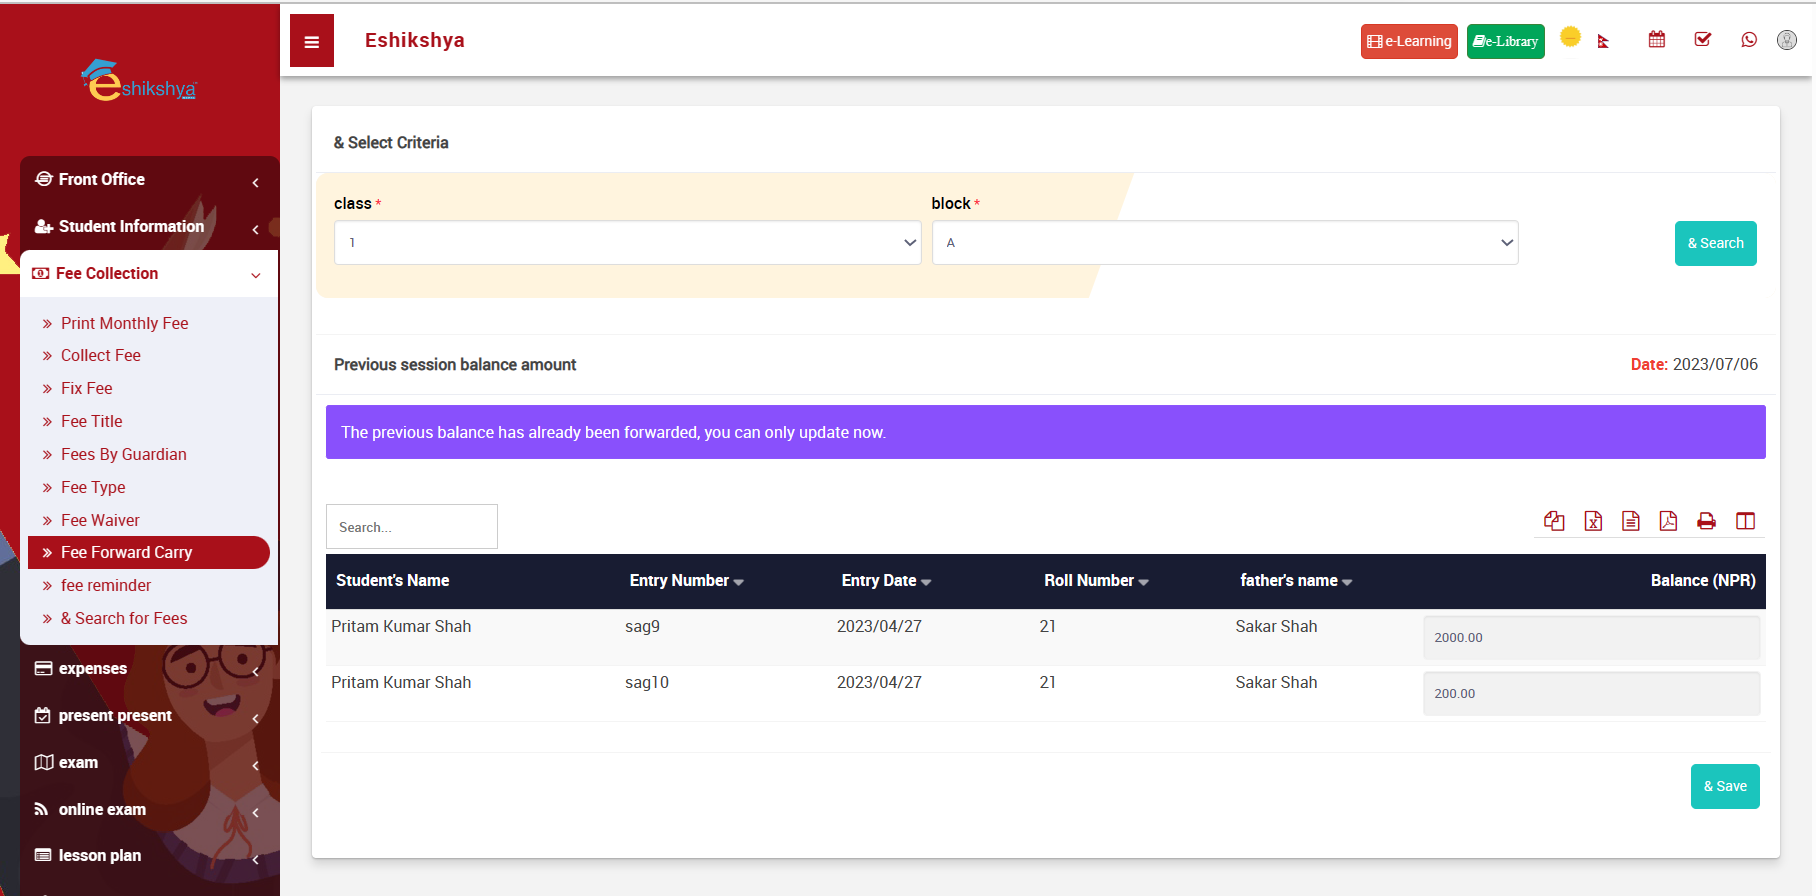Print the balance table
Screen dimensions: 1816x896
pos(1706,521)
